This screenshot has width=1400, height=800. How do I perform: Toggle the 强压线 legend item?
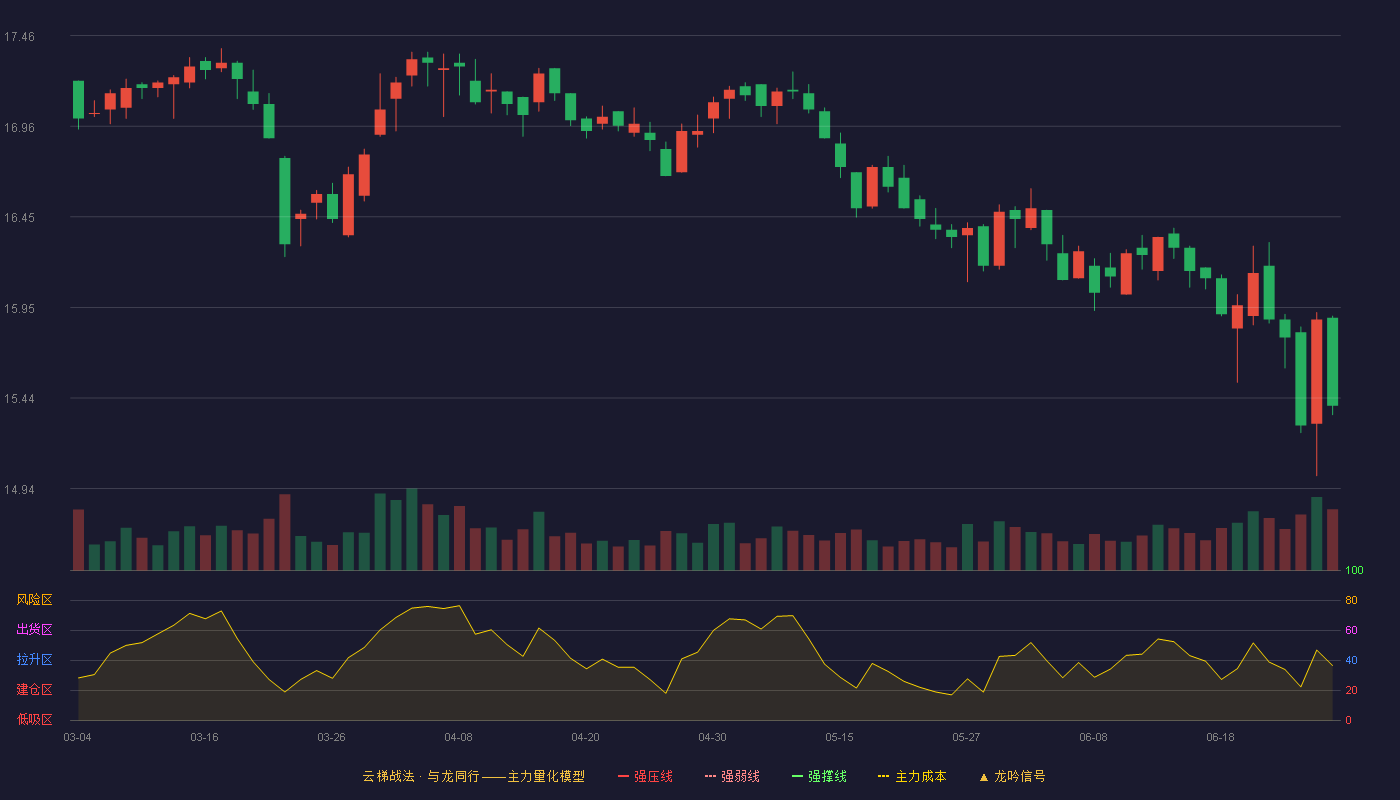(x=645, y=776)
